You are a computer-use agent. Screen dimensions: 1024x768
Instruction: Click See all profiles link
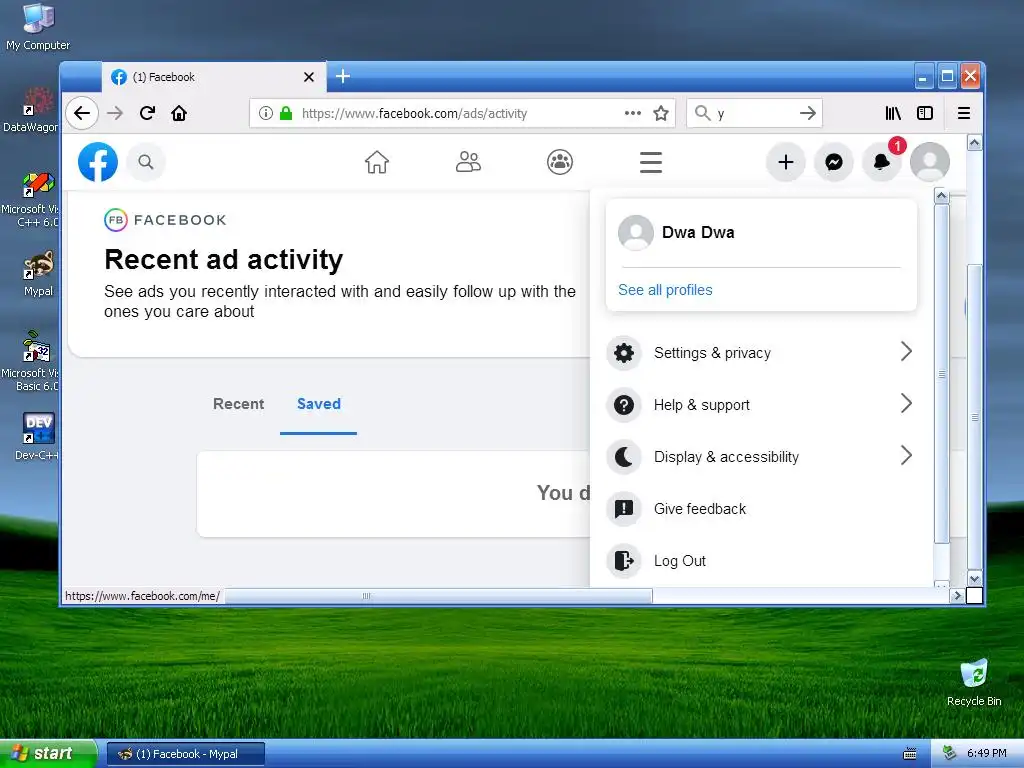[x=665, y=290]
